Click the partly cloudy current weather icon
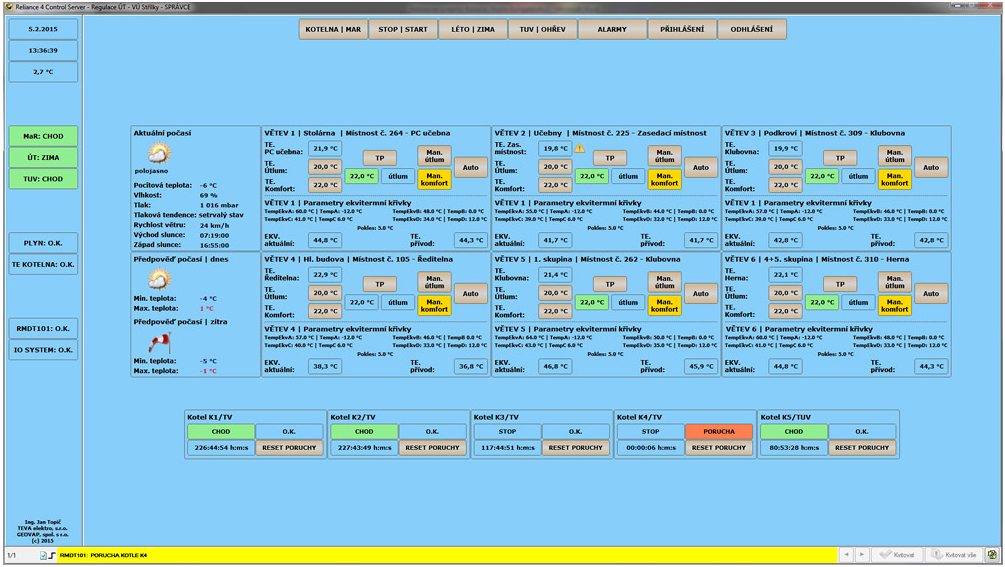 click(159, 153)
